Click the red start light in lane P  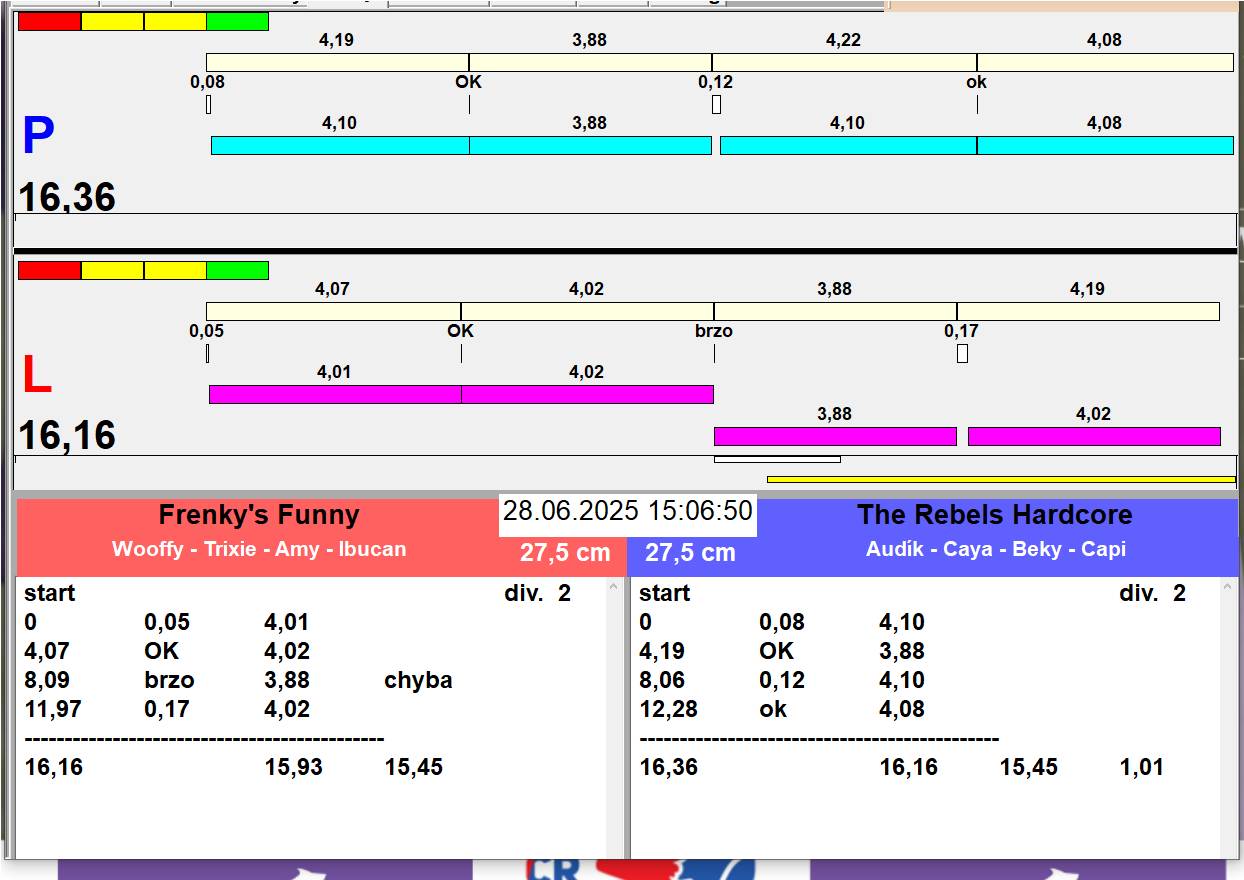pyautogui.click(x=49, y=21)
